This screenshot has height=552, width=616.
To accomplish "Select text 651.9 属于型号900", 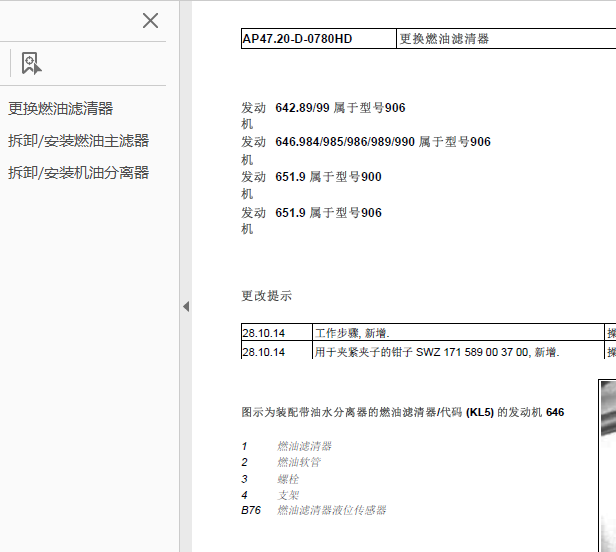I will click(x=328, y=177).
